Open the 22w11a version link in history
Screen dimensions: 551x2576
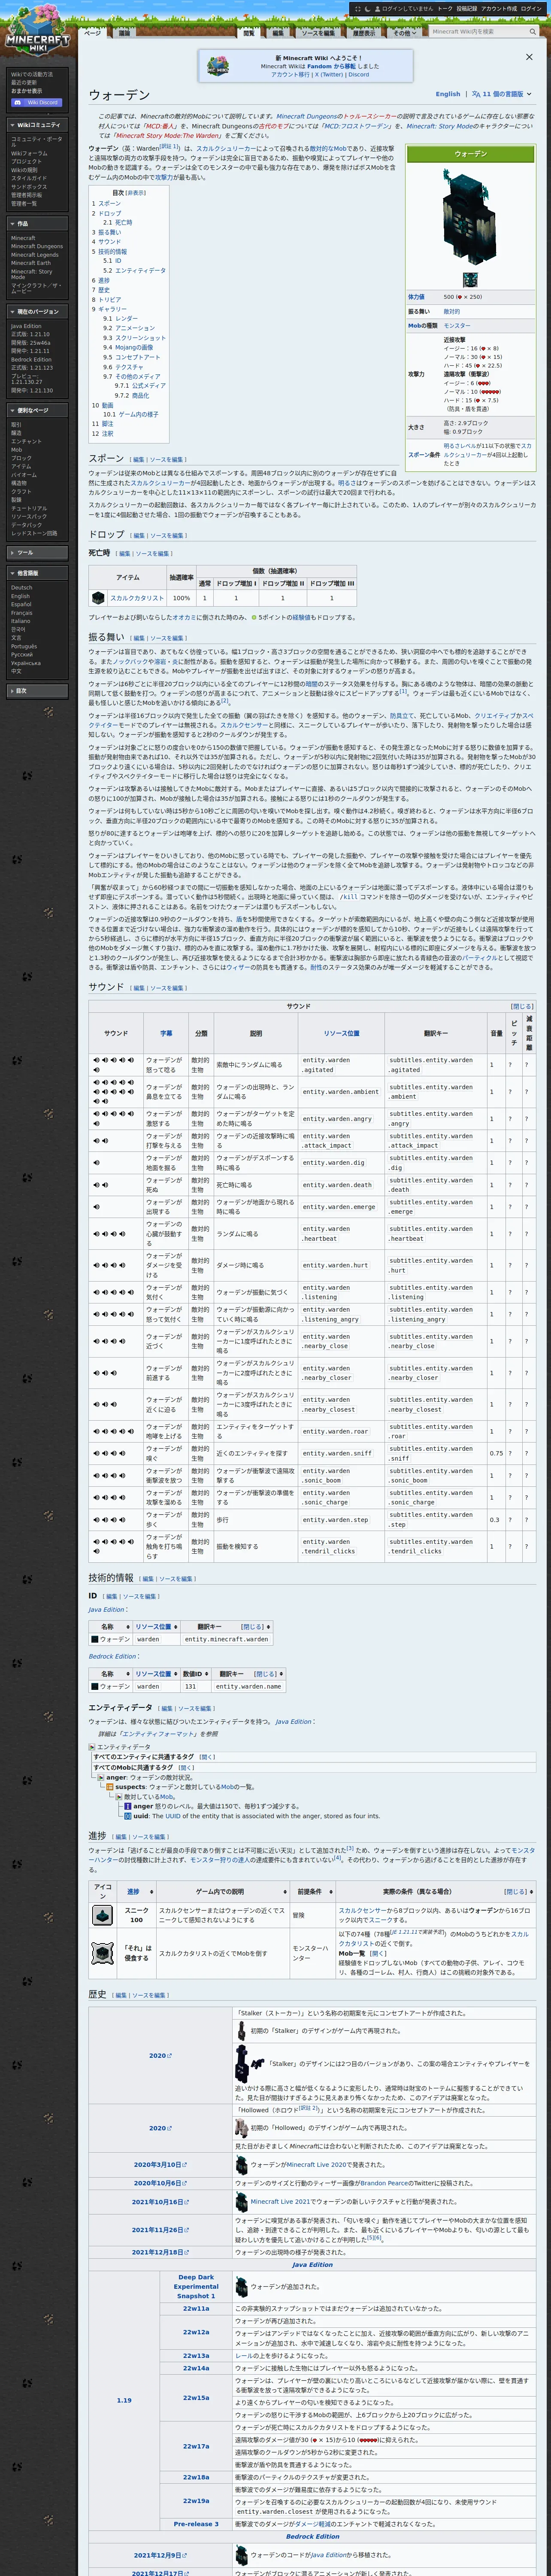196,2309
